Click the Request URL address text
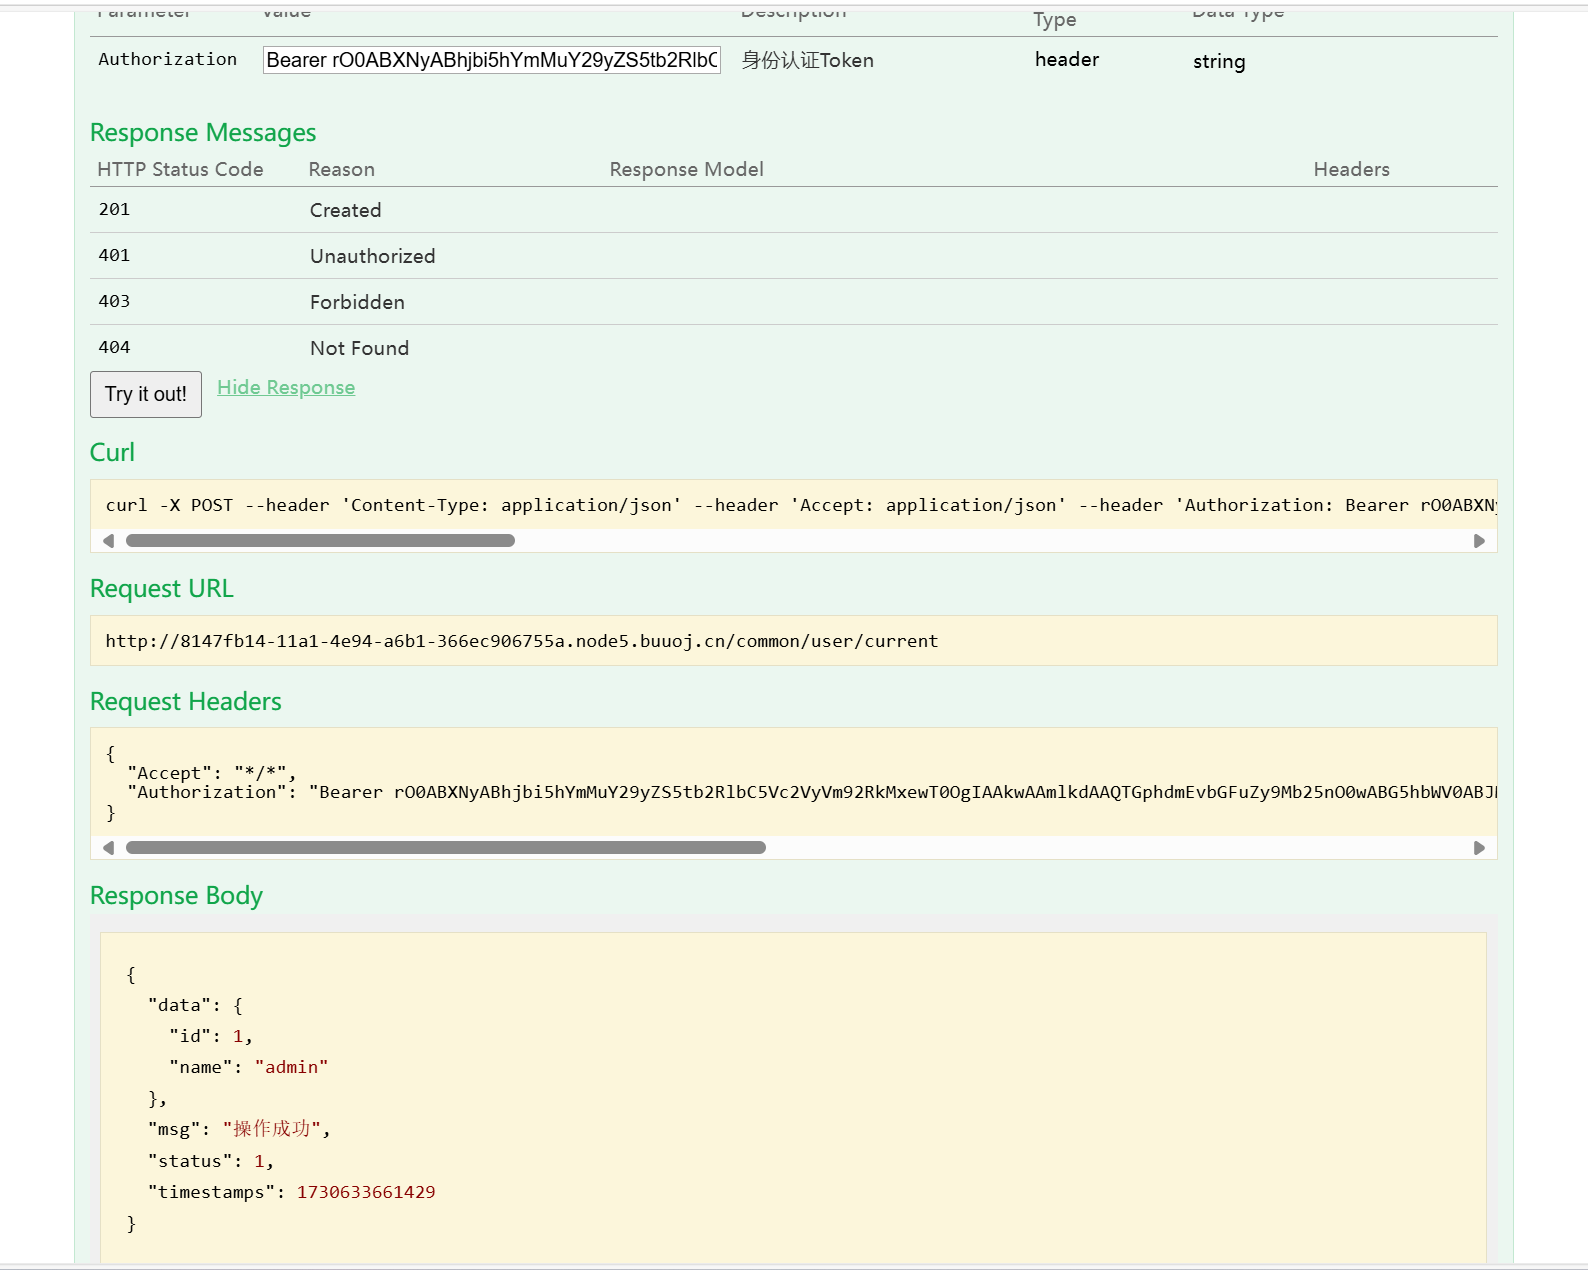This screenshot has width=1588, height=1270. coord(521,641)
